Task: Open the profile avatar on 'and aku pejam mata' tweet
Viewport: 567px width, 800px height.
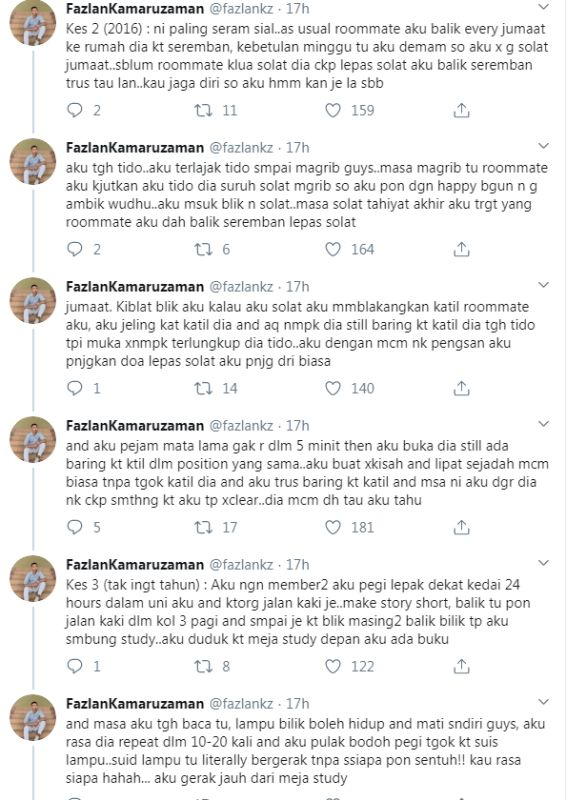Action: tap(33, 440)
